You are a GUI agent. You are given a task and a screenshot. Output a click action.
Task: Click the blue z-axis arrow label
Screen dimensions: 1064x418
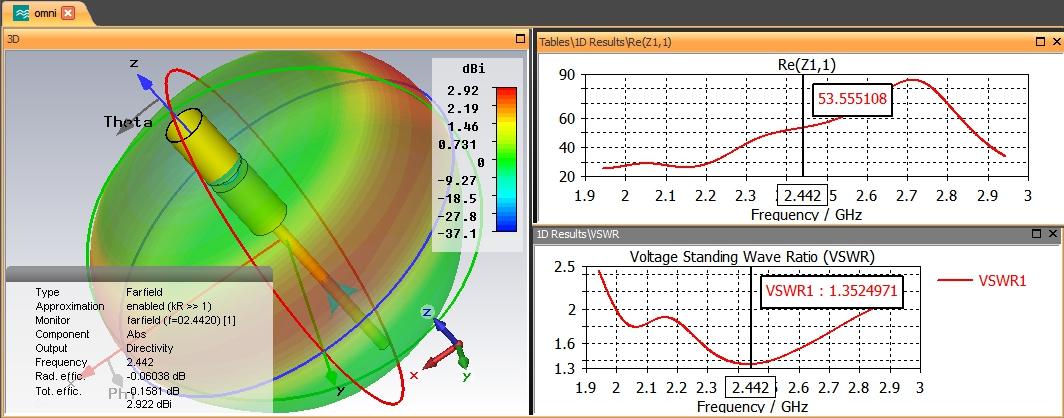(134, 63)
